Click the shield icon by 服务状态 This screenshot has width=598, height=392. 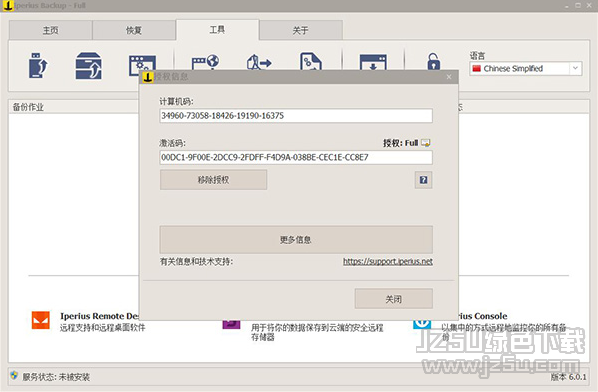pos(14,375)
